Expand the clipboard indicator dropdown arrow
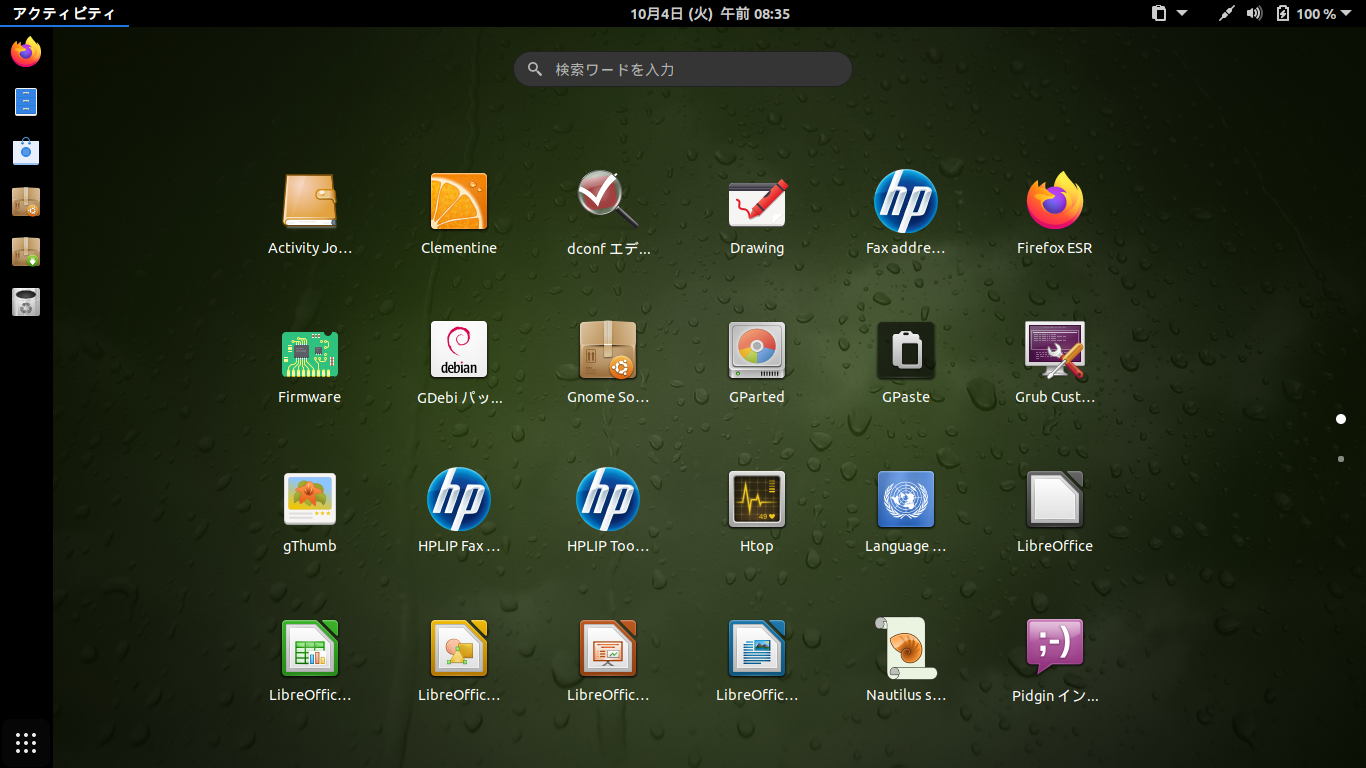The width and height of the screenshot is (1366, 768). tap(1182, 13)
